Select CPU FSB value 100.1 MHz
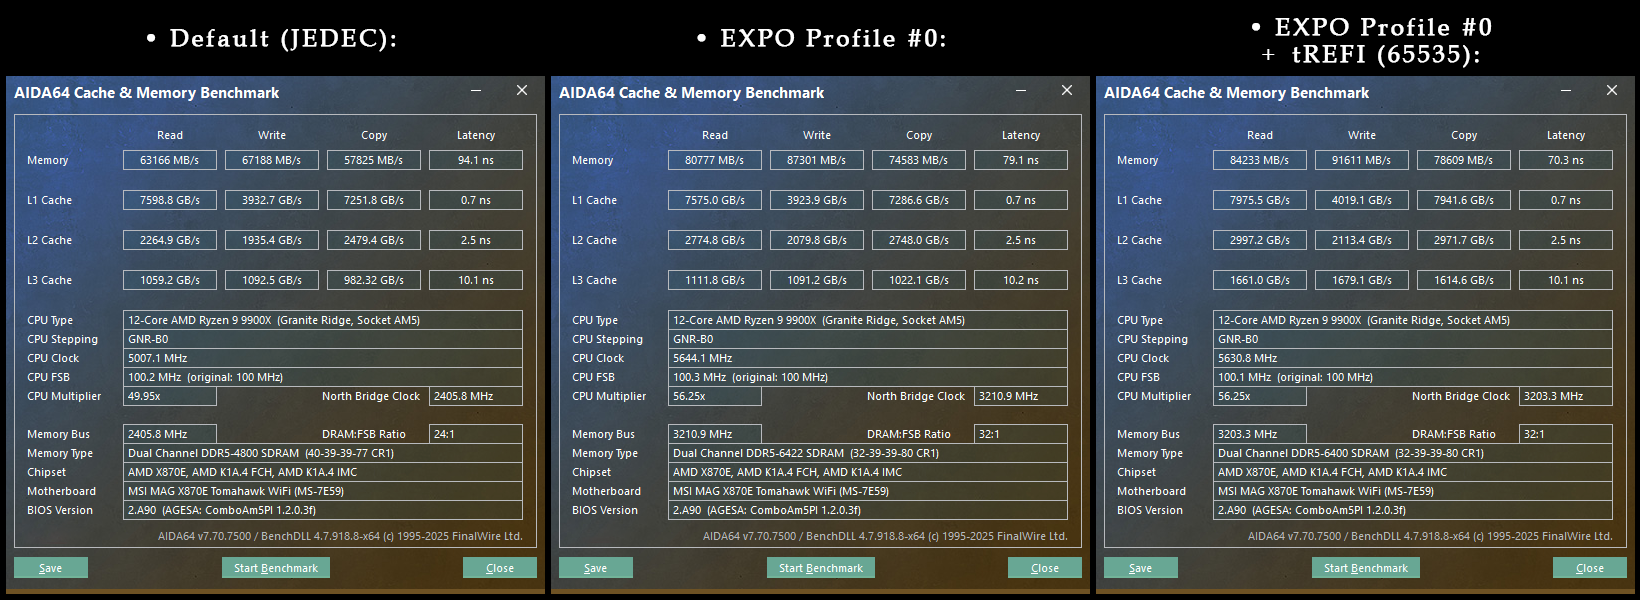Screen dimensions: 1640x600 point(1413,377)
